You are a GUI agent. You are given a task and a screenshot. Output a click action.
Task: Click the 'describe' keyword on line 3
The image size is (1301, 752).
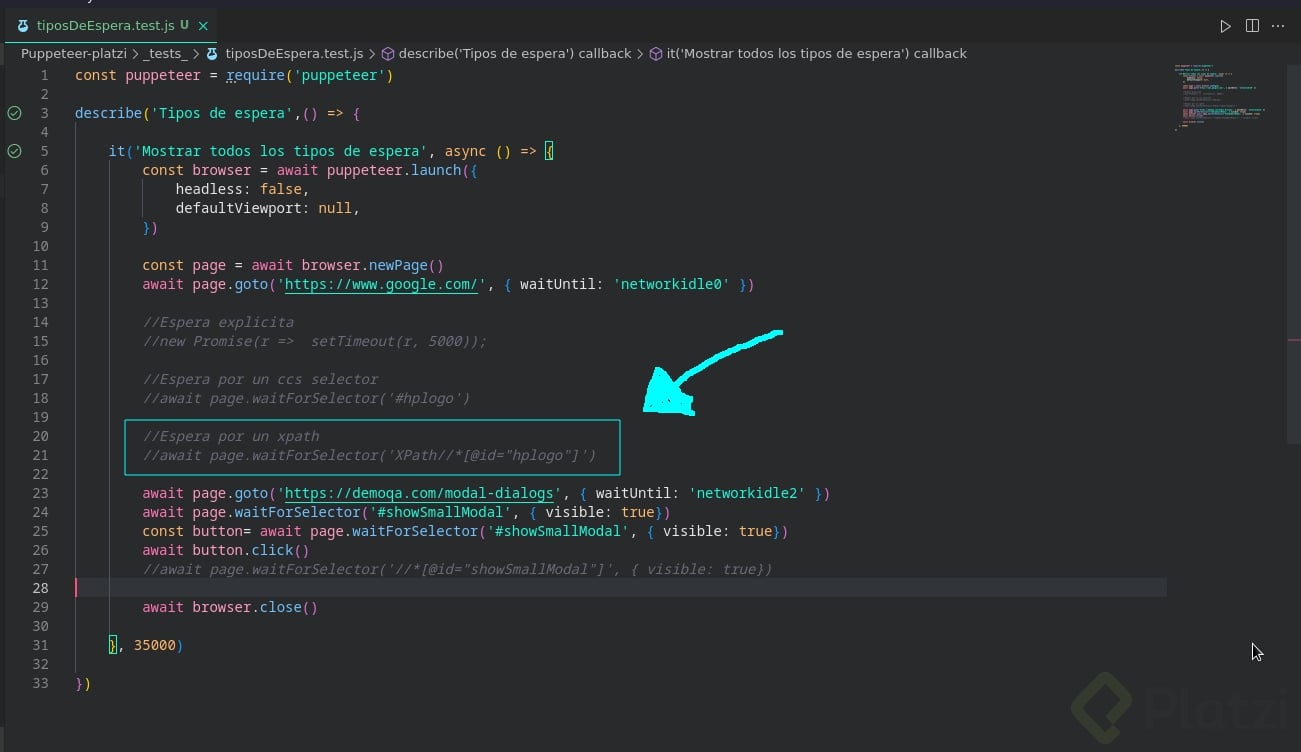click(x=108, y=113)
